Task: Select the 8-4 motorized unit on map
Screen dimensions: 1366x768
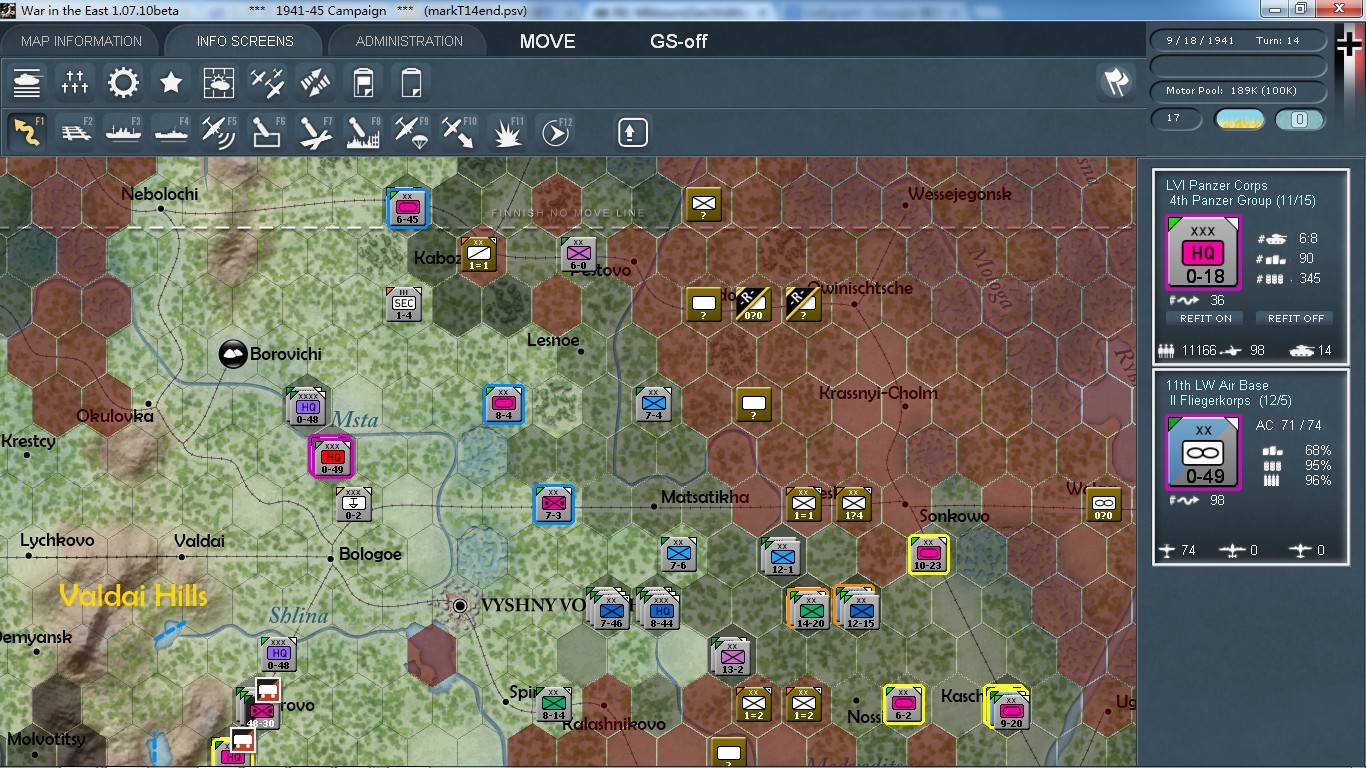Action: 504,405
